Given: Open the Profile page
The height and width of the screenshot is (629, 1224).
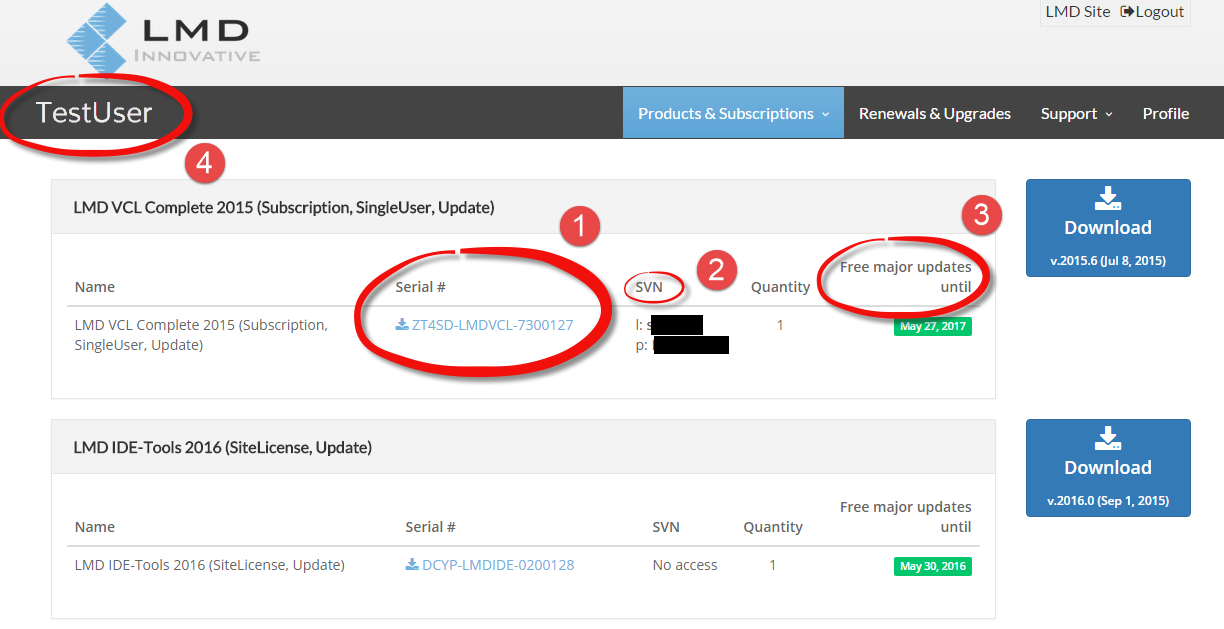Looking at the screenshot, I should (x=1165, y=113).
